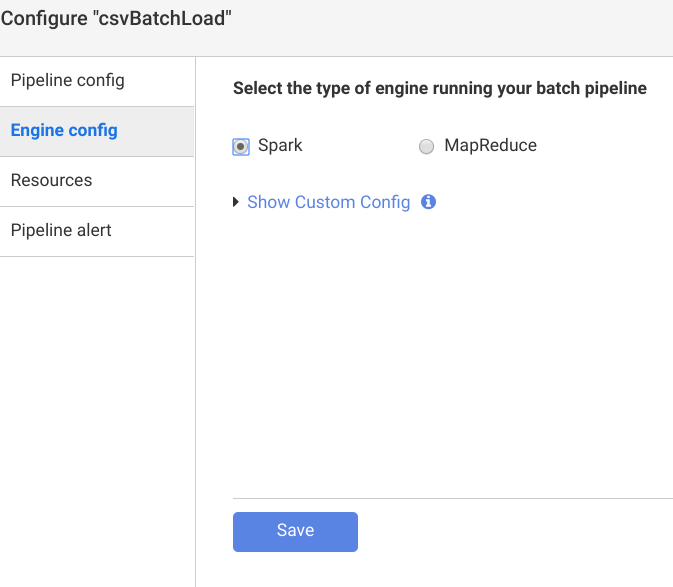Click empty sidebar area below Pipeline alert
The width and height of the screenshot is (673, 587).
[x=97, y=420]
